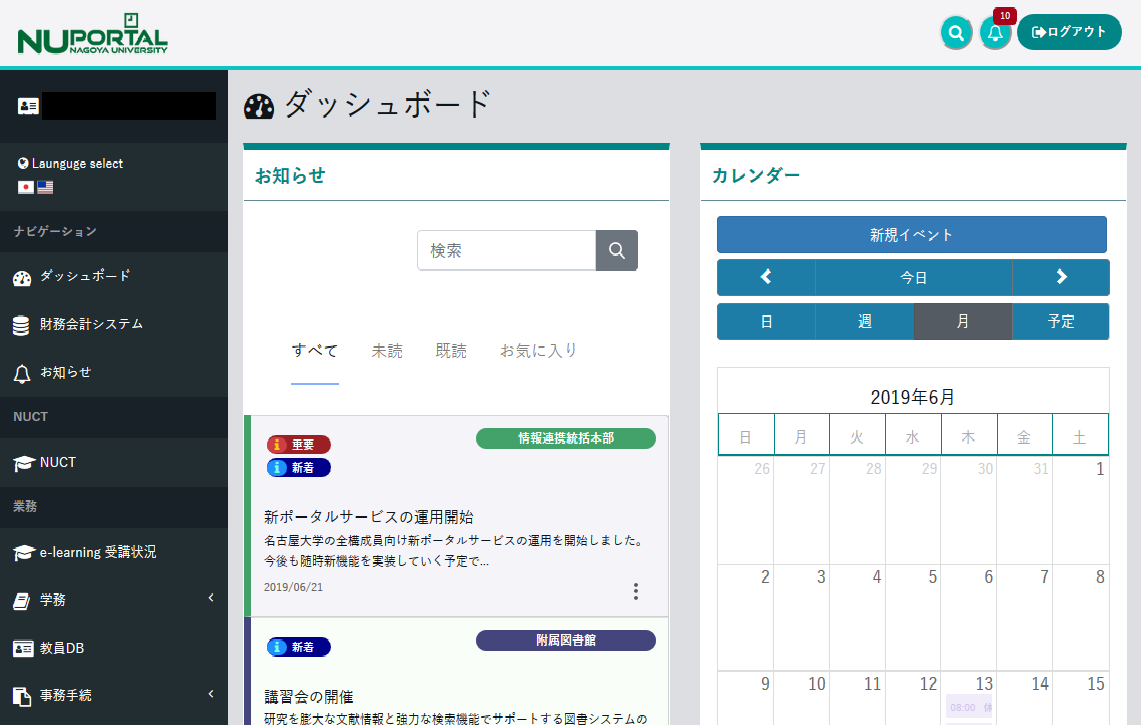The image size is (1141, 725).
Task: Click the magnifier button beside 検索 field
Action: (x=617, y=250)
